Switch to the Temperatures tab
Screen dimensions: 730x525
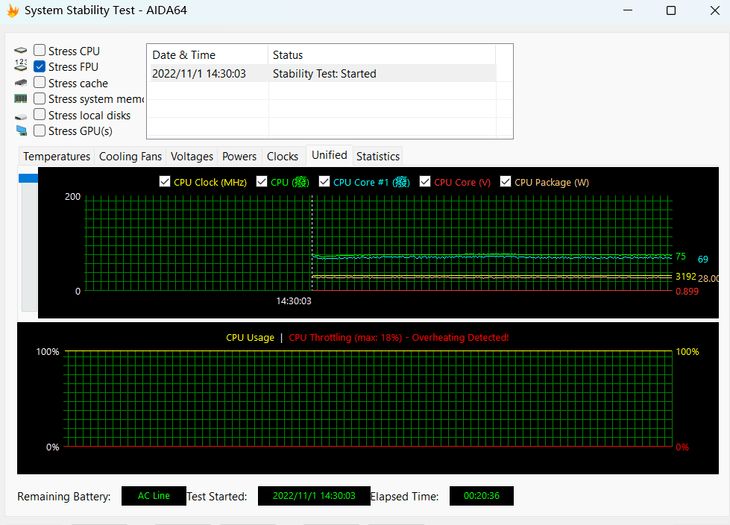(57, 156)
